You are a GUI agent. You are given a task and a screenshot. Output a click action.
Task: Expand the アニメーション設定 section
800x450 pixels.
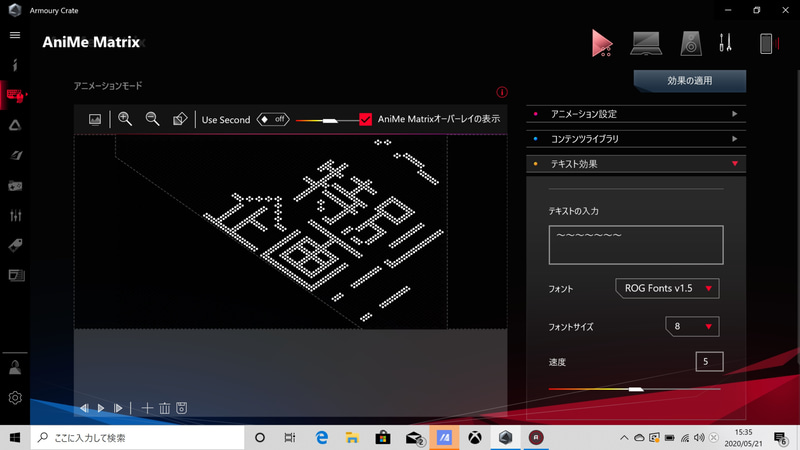636,114
